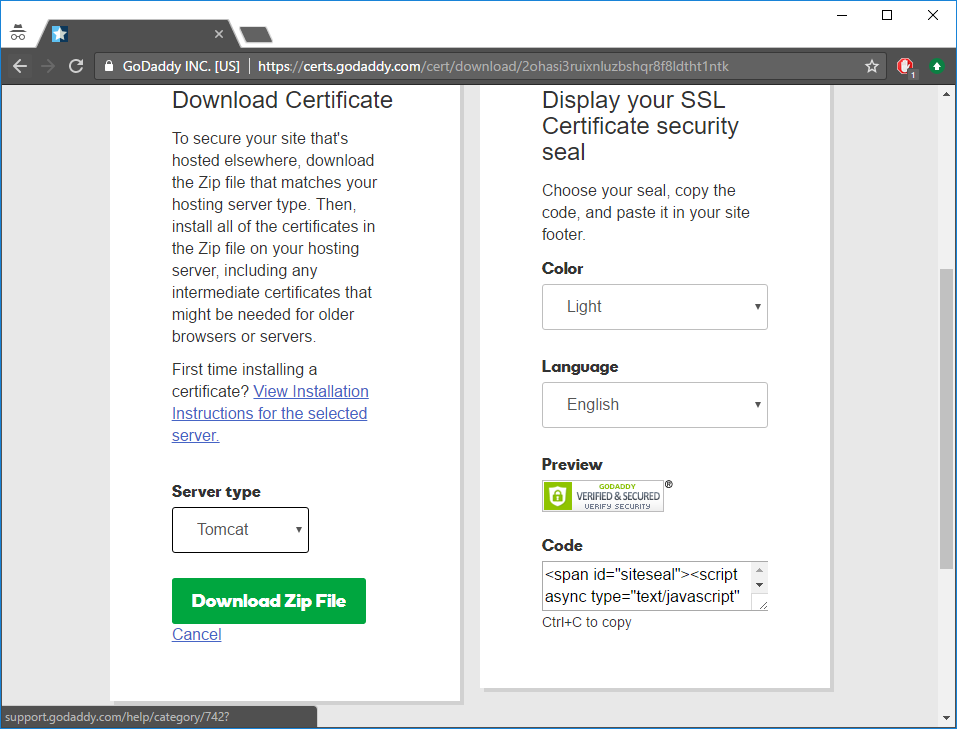Open the AdBlock extension showing 1 blocked item
Image resolution: width=957 pixels, height=729 pixels.
pyautogui.click(x=903, y=66)
